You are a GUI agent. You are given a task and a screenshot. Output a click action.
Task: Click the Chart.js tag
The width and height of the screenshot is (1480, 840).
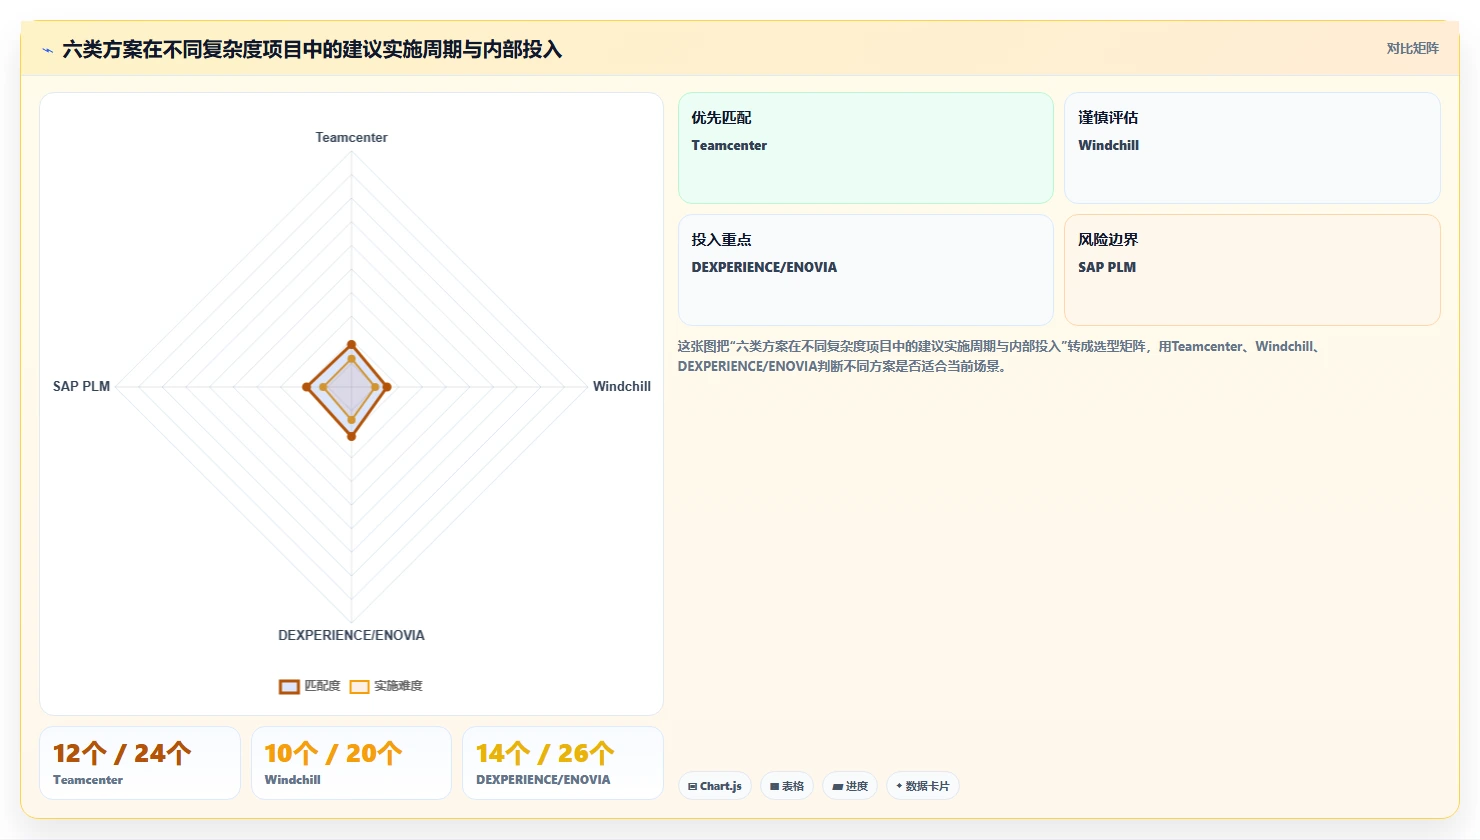715,786
